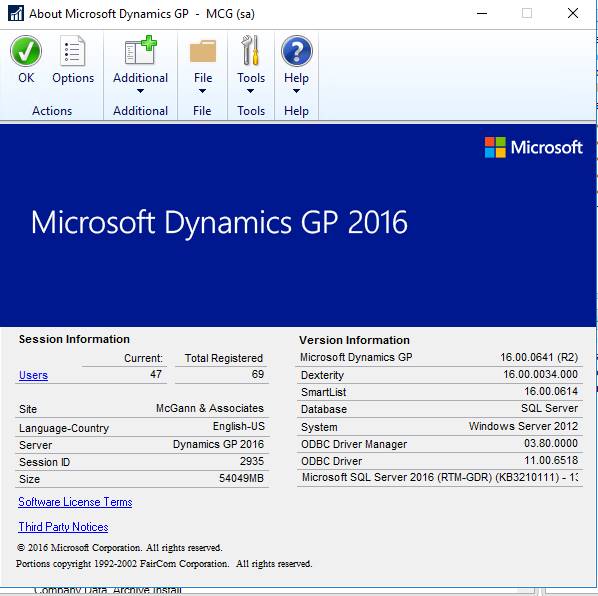
Task: Open the Third Party Notices link
Action: 63,527
